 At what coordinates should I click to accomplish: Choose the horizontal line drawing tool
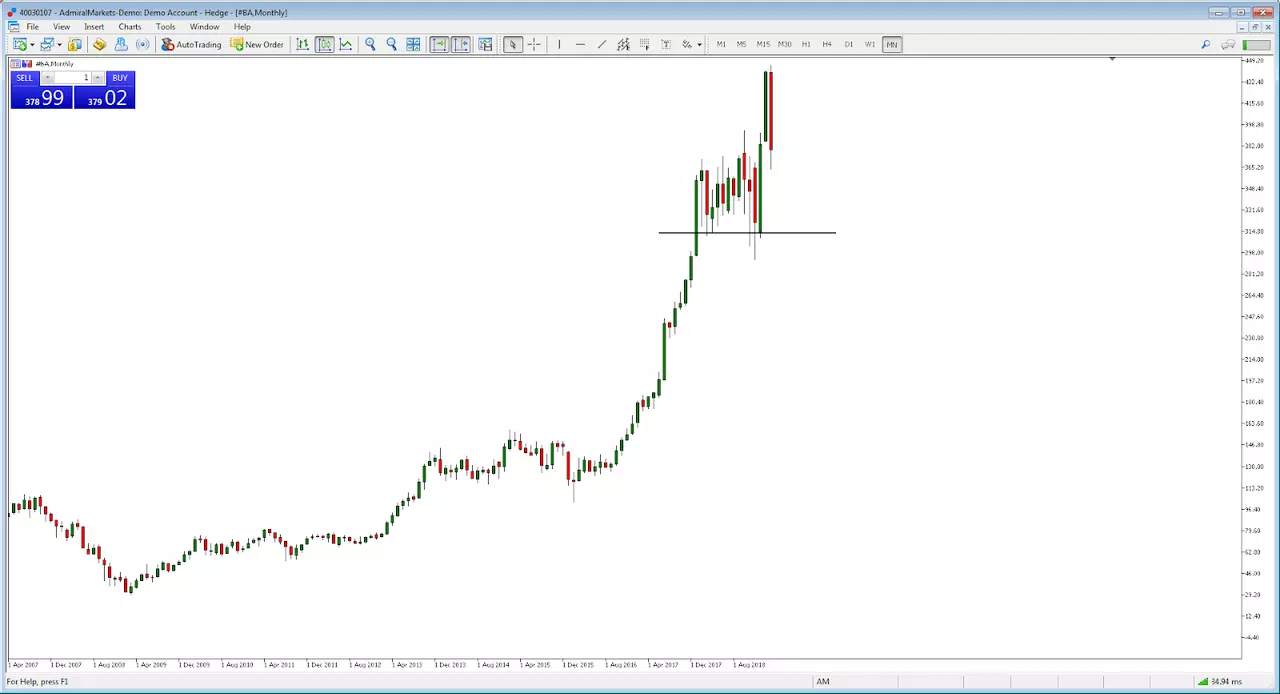click(x=580, y=44)
